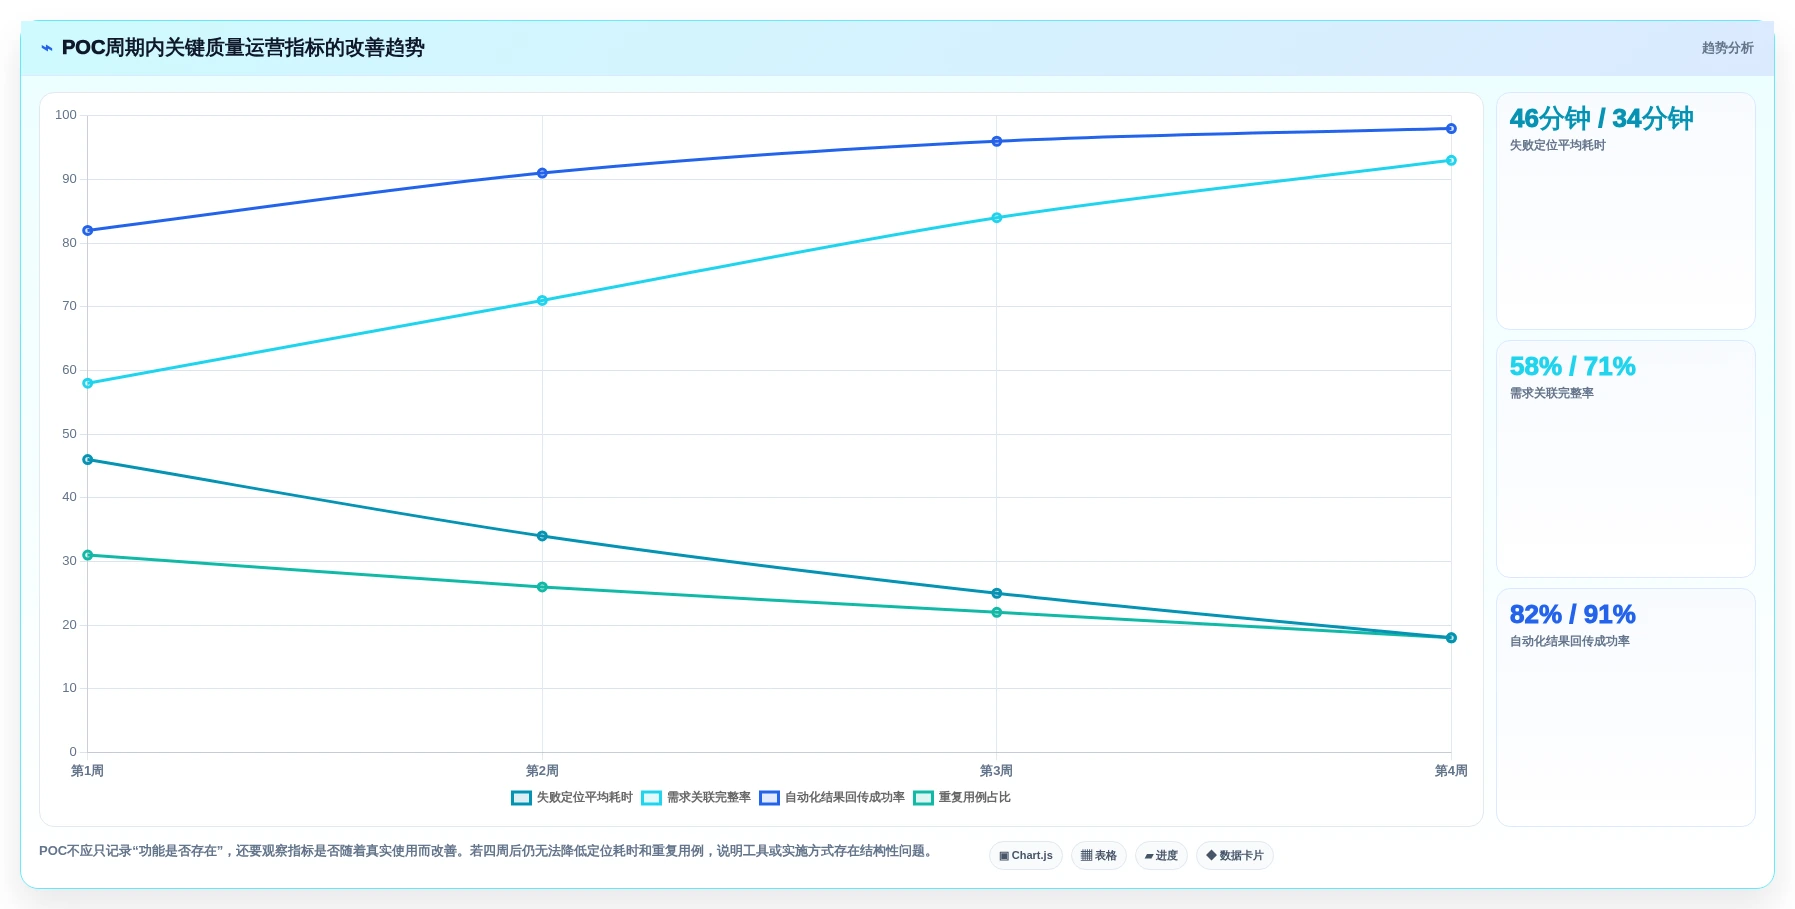Select 自动化结果回传成功率 point at 第1周
The image size is (1795, 909).
tap(88, 231)
